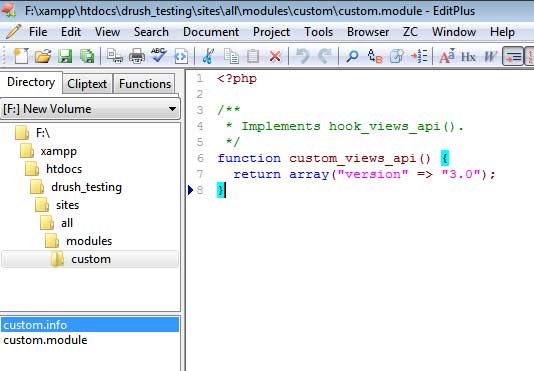Click EditPlus app icon in title bar

pos(9,10)
